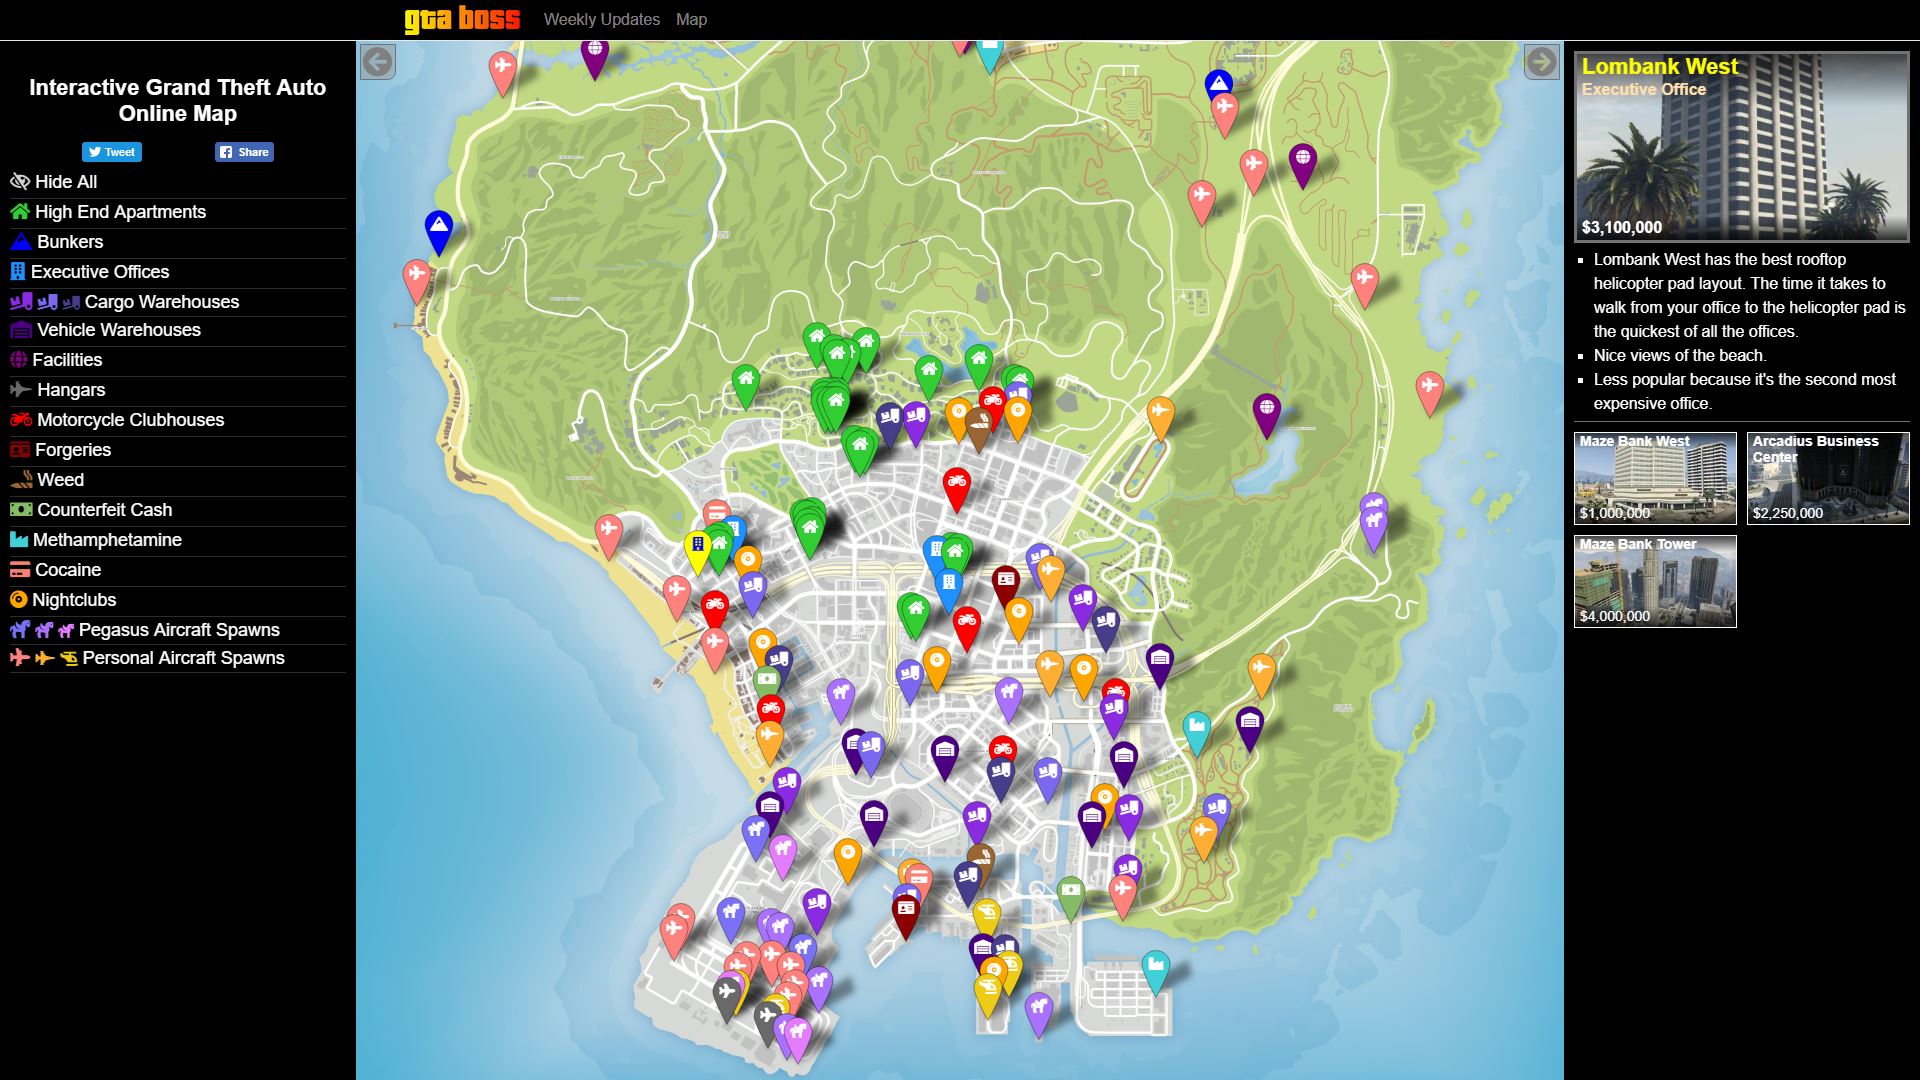The height and width of the screenshot is (1080, 1920).
Task: Toggle the Hangars layer
Action: 58,390
